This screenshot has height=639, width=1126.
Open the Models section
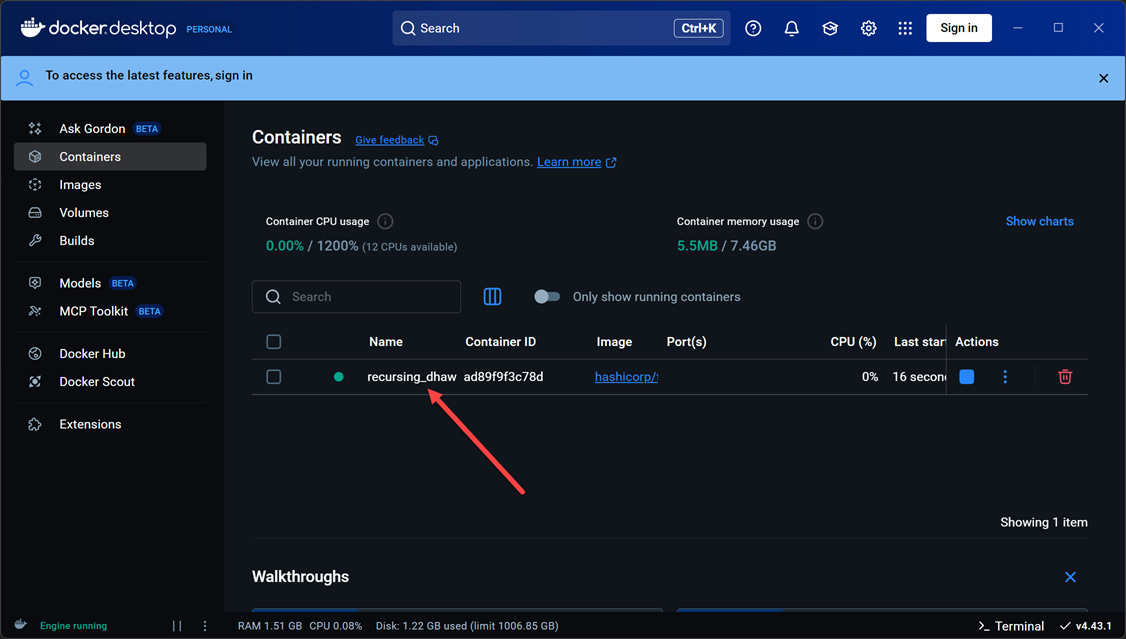tap(110, 283)
